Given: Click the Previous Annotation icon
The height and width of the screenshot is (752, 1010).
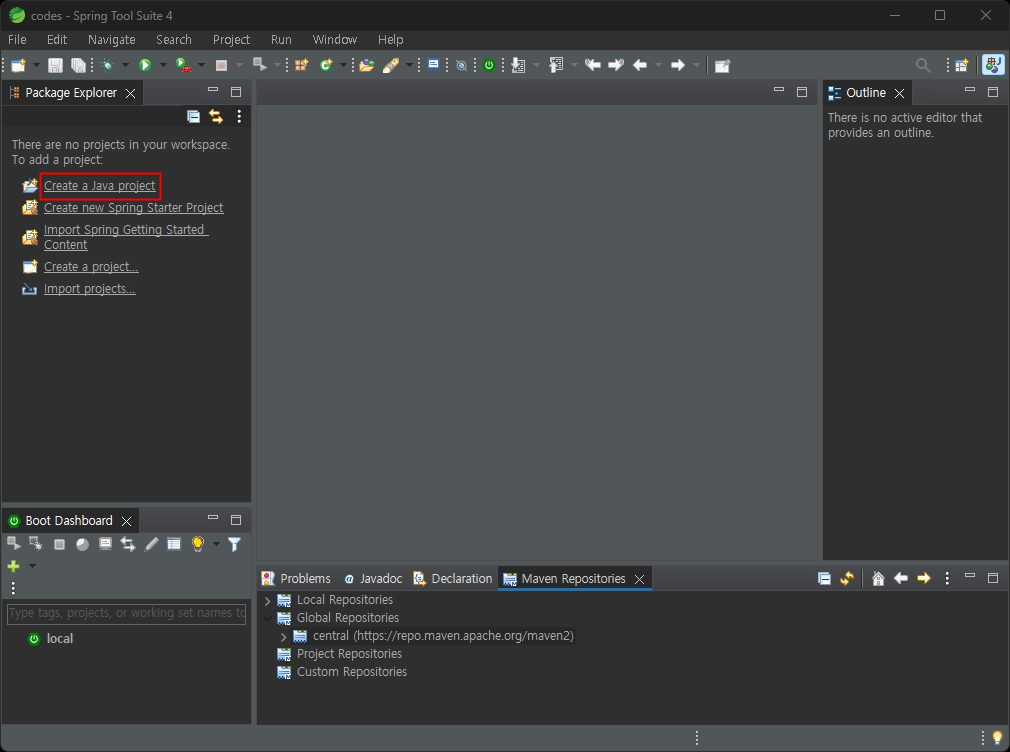Looking at the screenshot, I should (556, 65).
